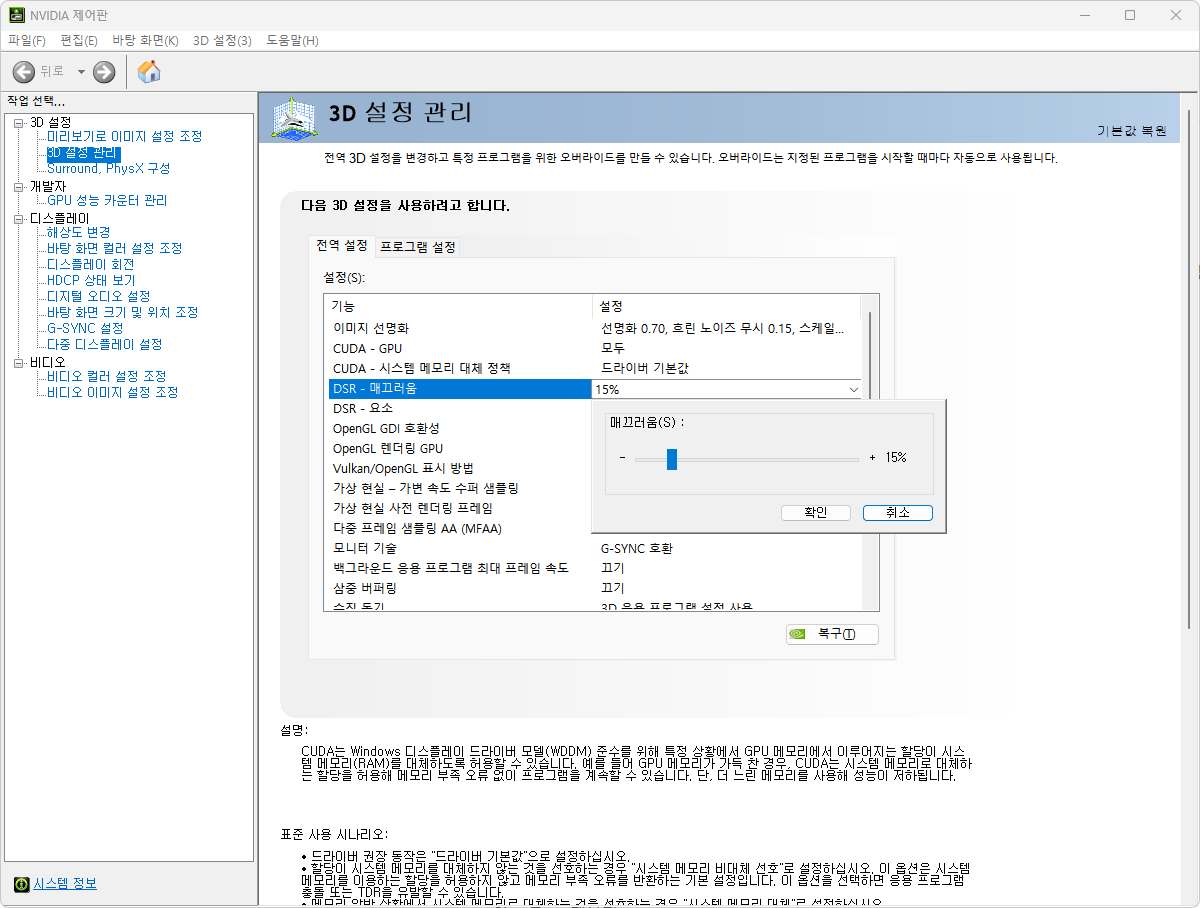Select the 삼중 버퍼링 row

pyautogui.click(x=596, y=588)
